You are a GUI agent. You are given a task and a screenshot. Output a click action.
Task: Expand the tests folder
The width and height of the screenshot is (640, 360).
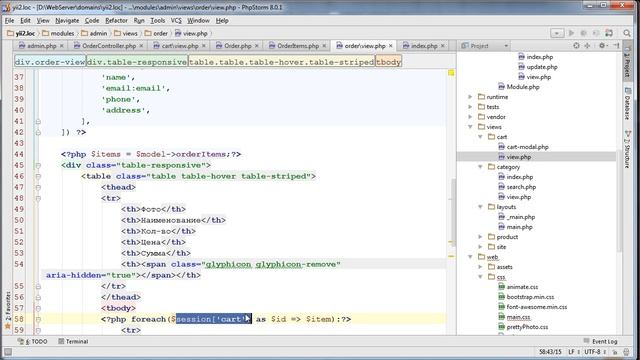tap(470, 107)
